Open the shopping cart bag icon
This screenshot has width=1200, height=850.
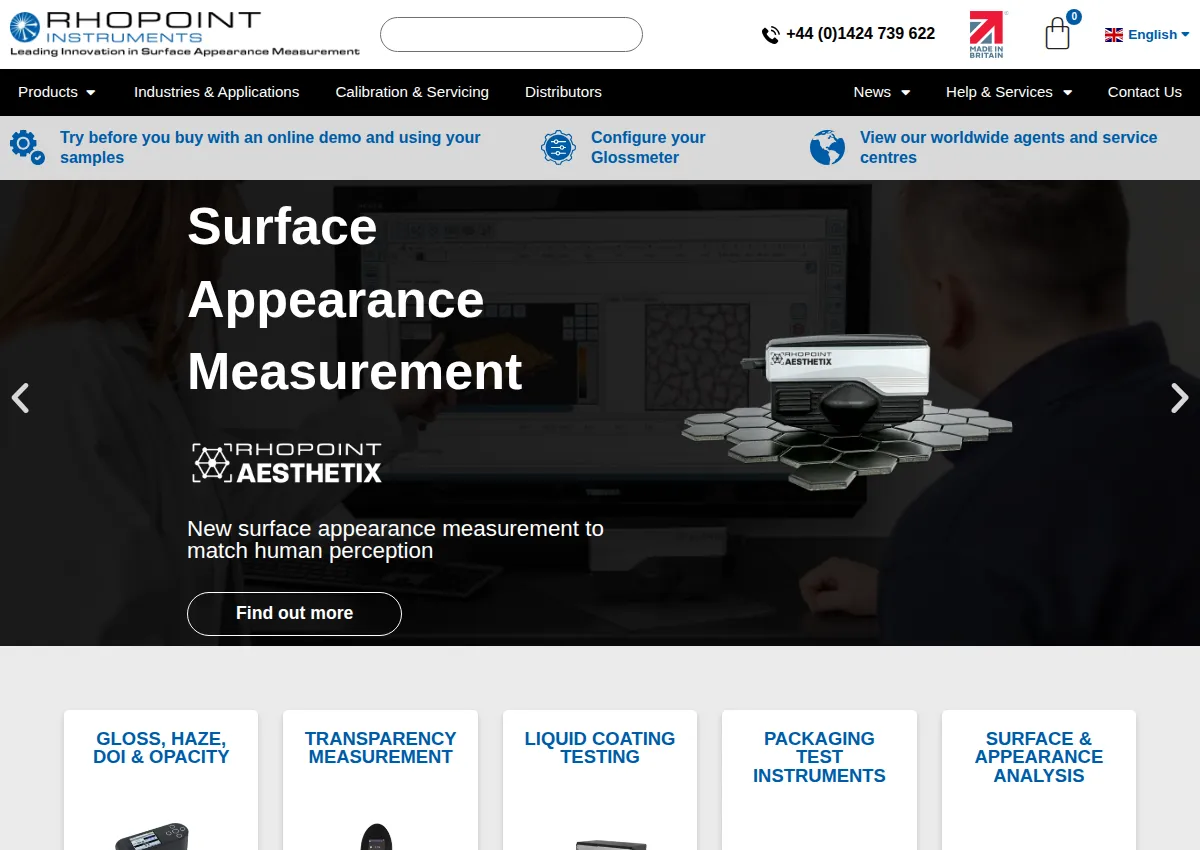[1057, 34]
